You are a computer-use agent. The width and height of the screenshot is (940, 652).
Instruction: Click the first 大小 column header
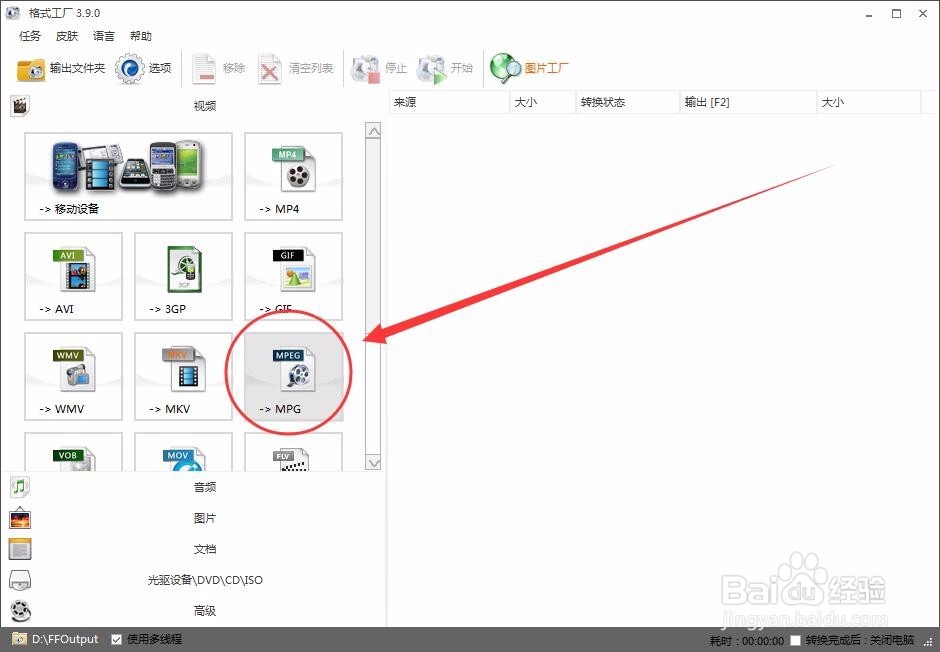pos(543,102)
